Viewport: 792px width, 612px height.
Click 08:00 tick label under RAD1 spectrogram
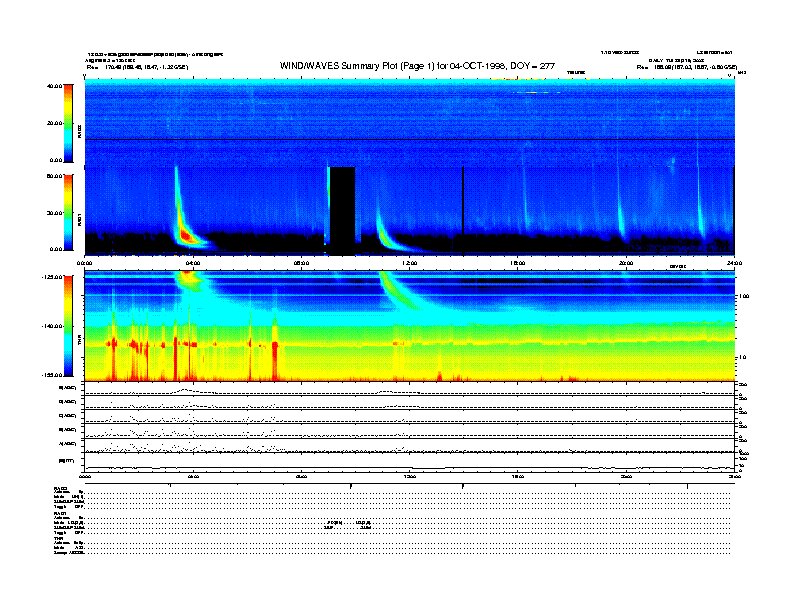(x=301, y=263)
